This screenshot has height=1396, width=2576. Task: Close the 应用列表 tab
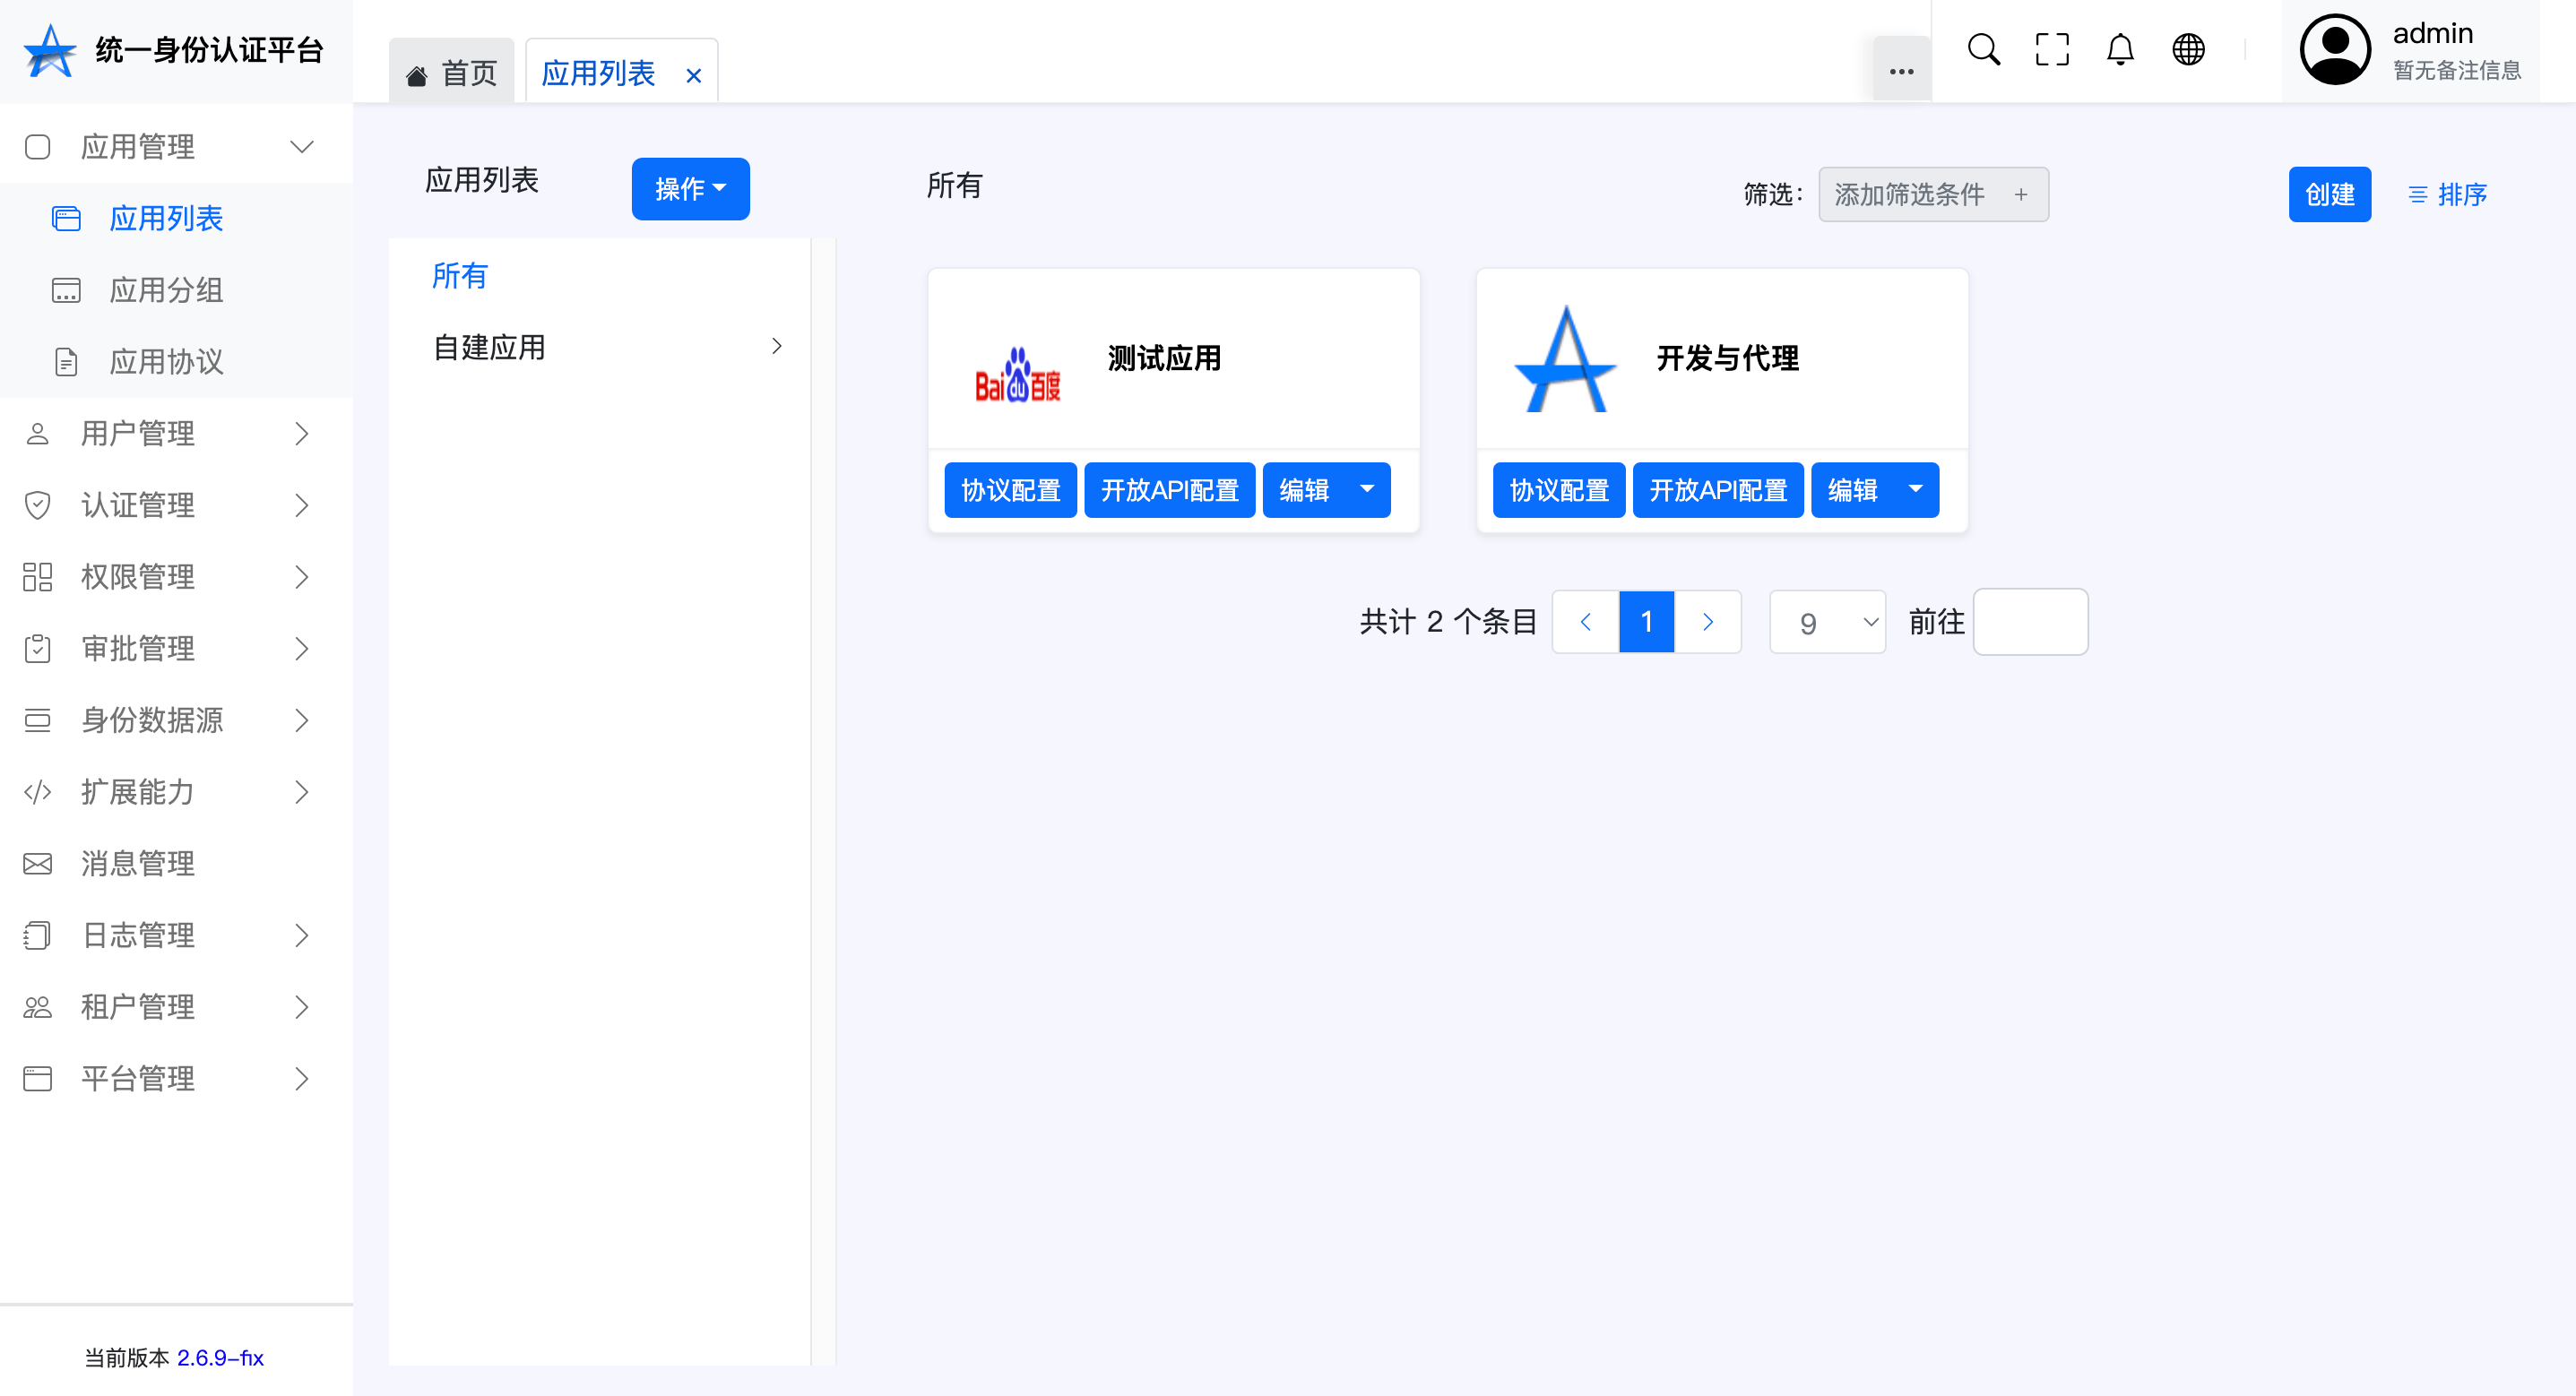click(693, 76)
